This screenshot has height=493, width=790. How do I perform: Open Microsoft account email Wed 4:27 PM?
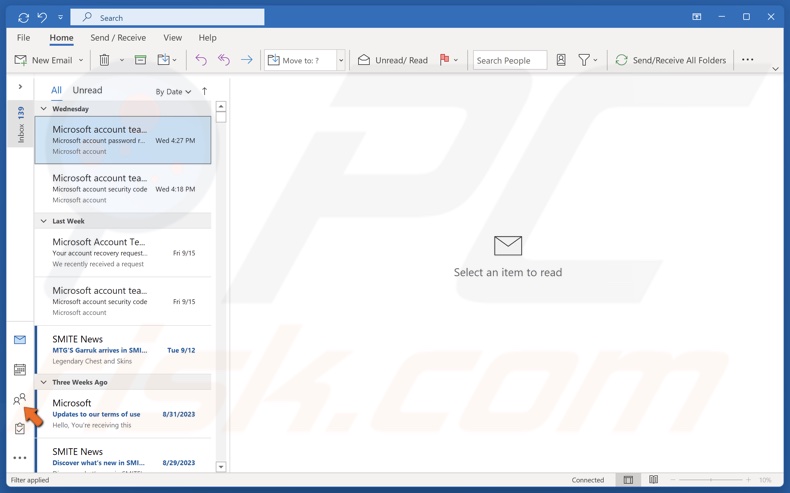tap(123, 140)
